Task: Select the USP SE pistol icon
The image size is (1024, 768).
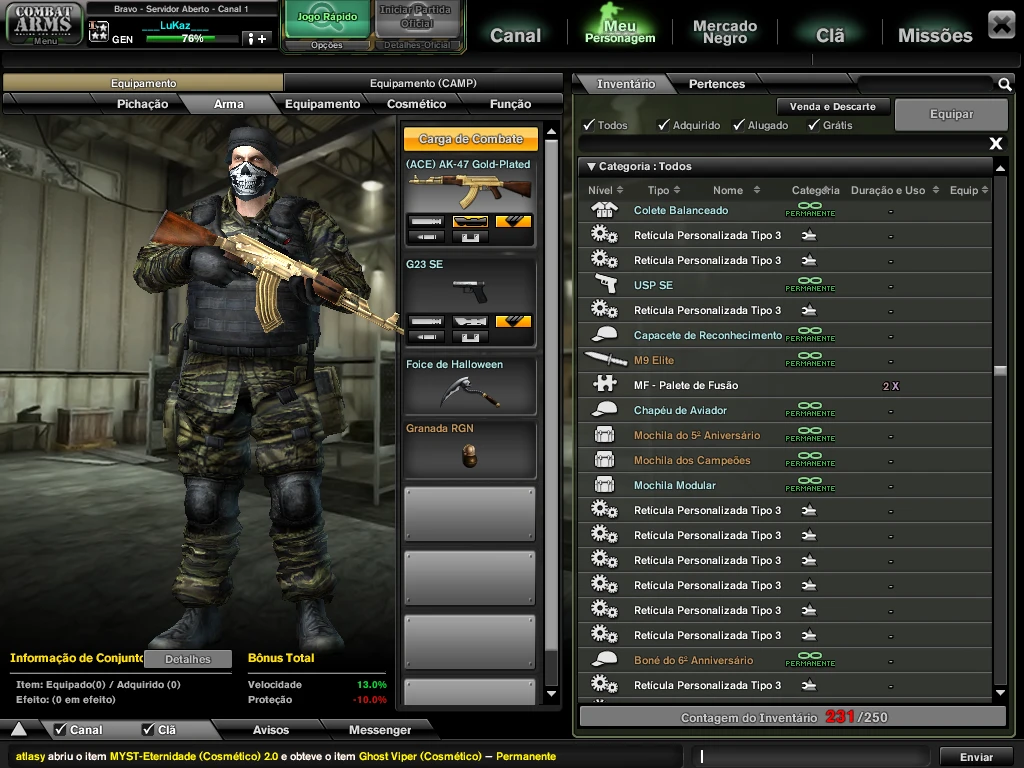Action: 604,285
